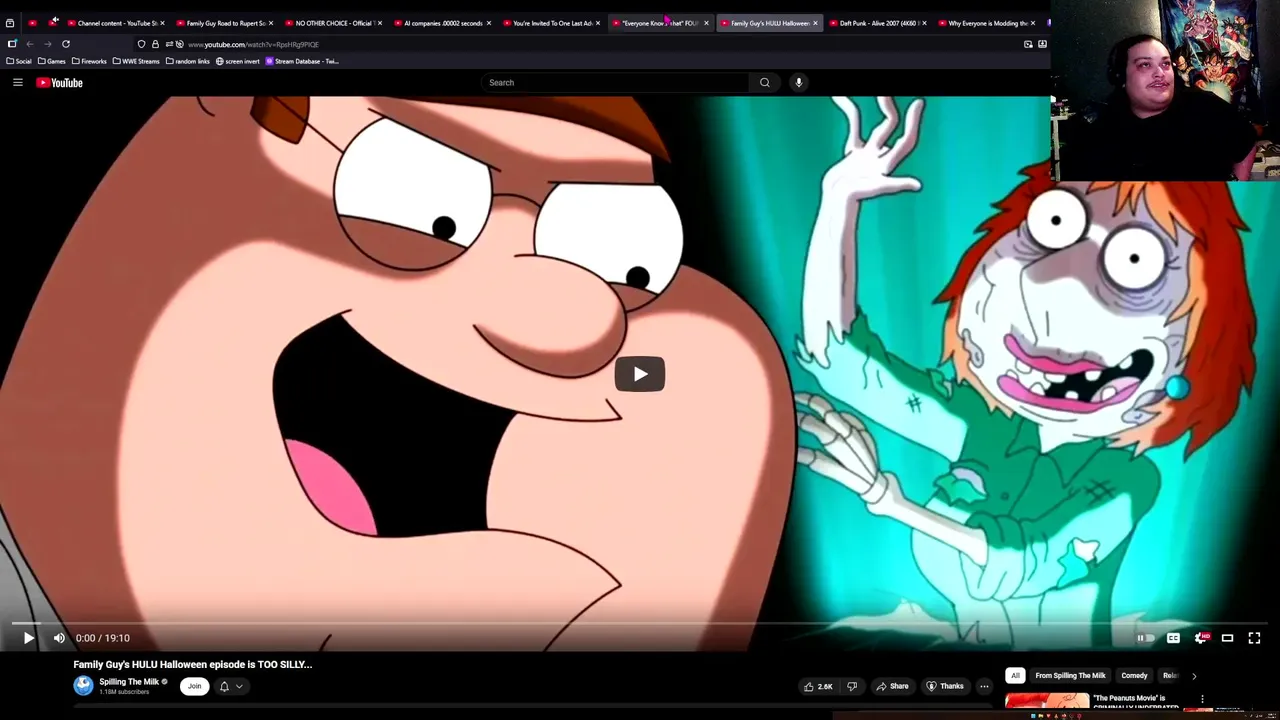Viewport: 1280px width, 720px height.
Task: Start voice search with the microphone icon
Action: click(799, 83)
